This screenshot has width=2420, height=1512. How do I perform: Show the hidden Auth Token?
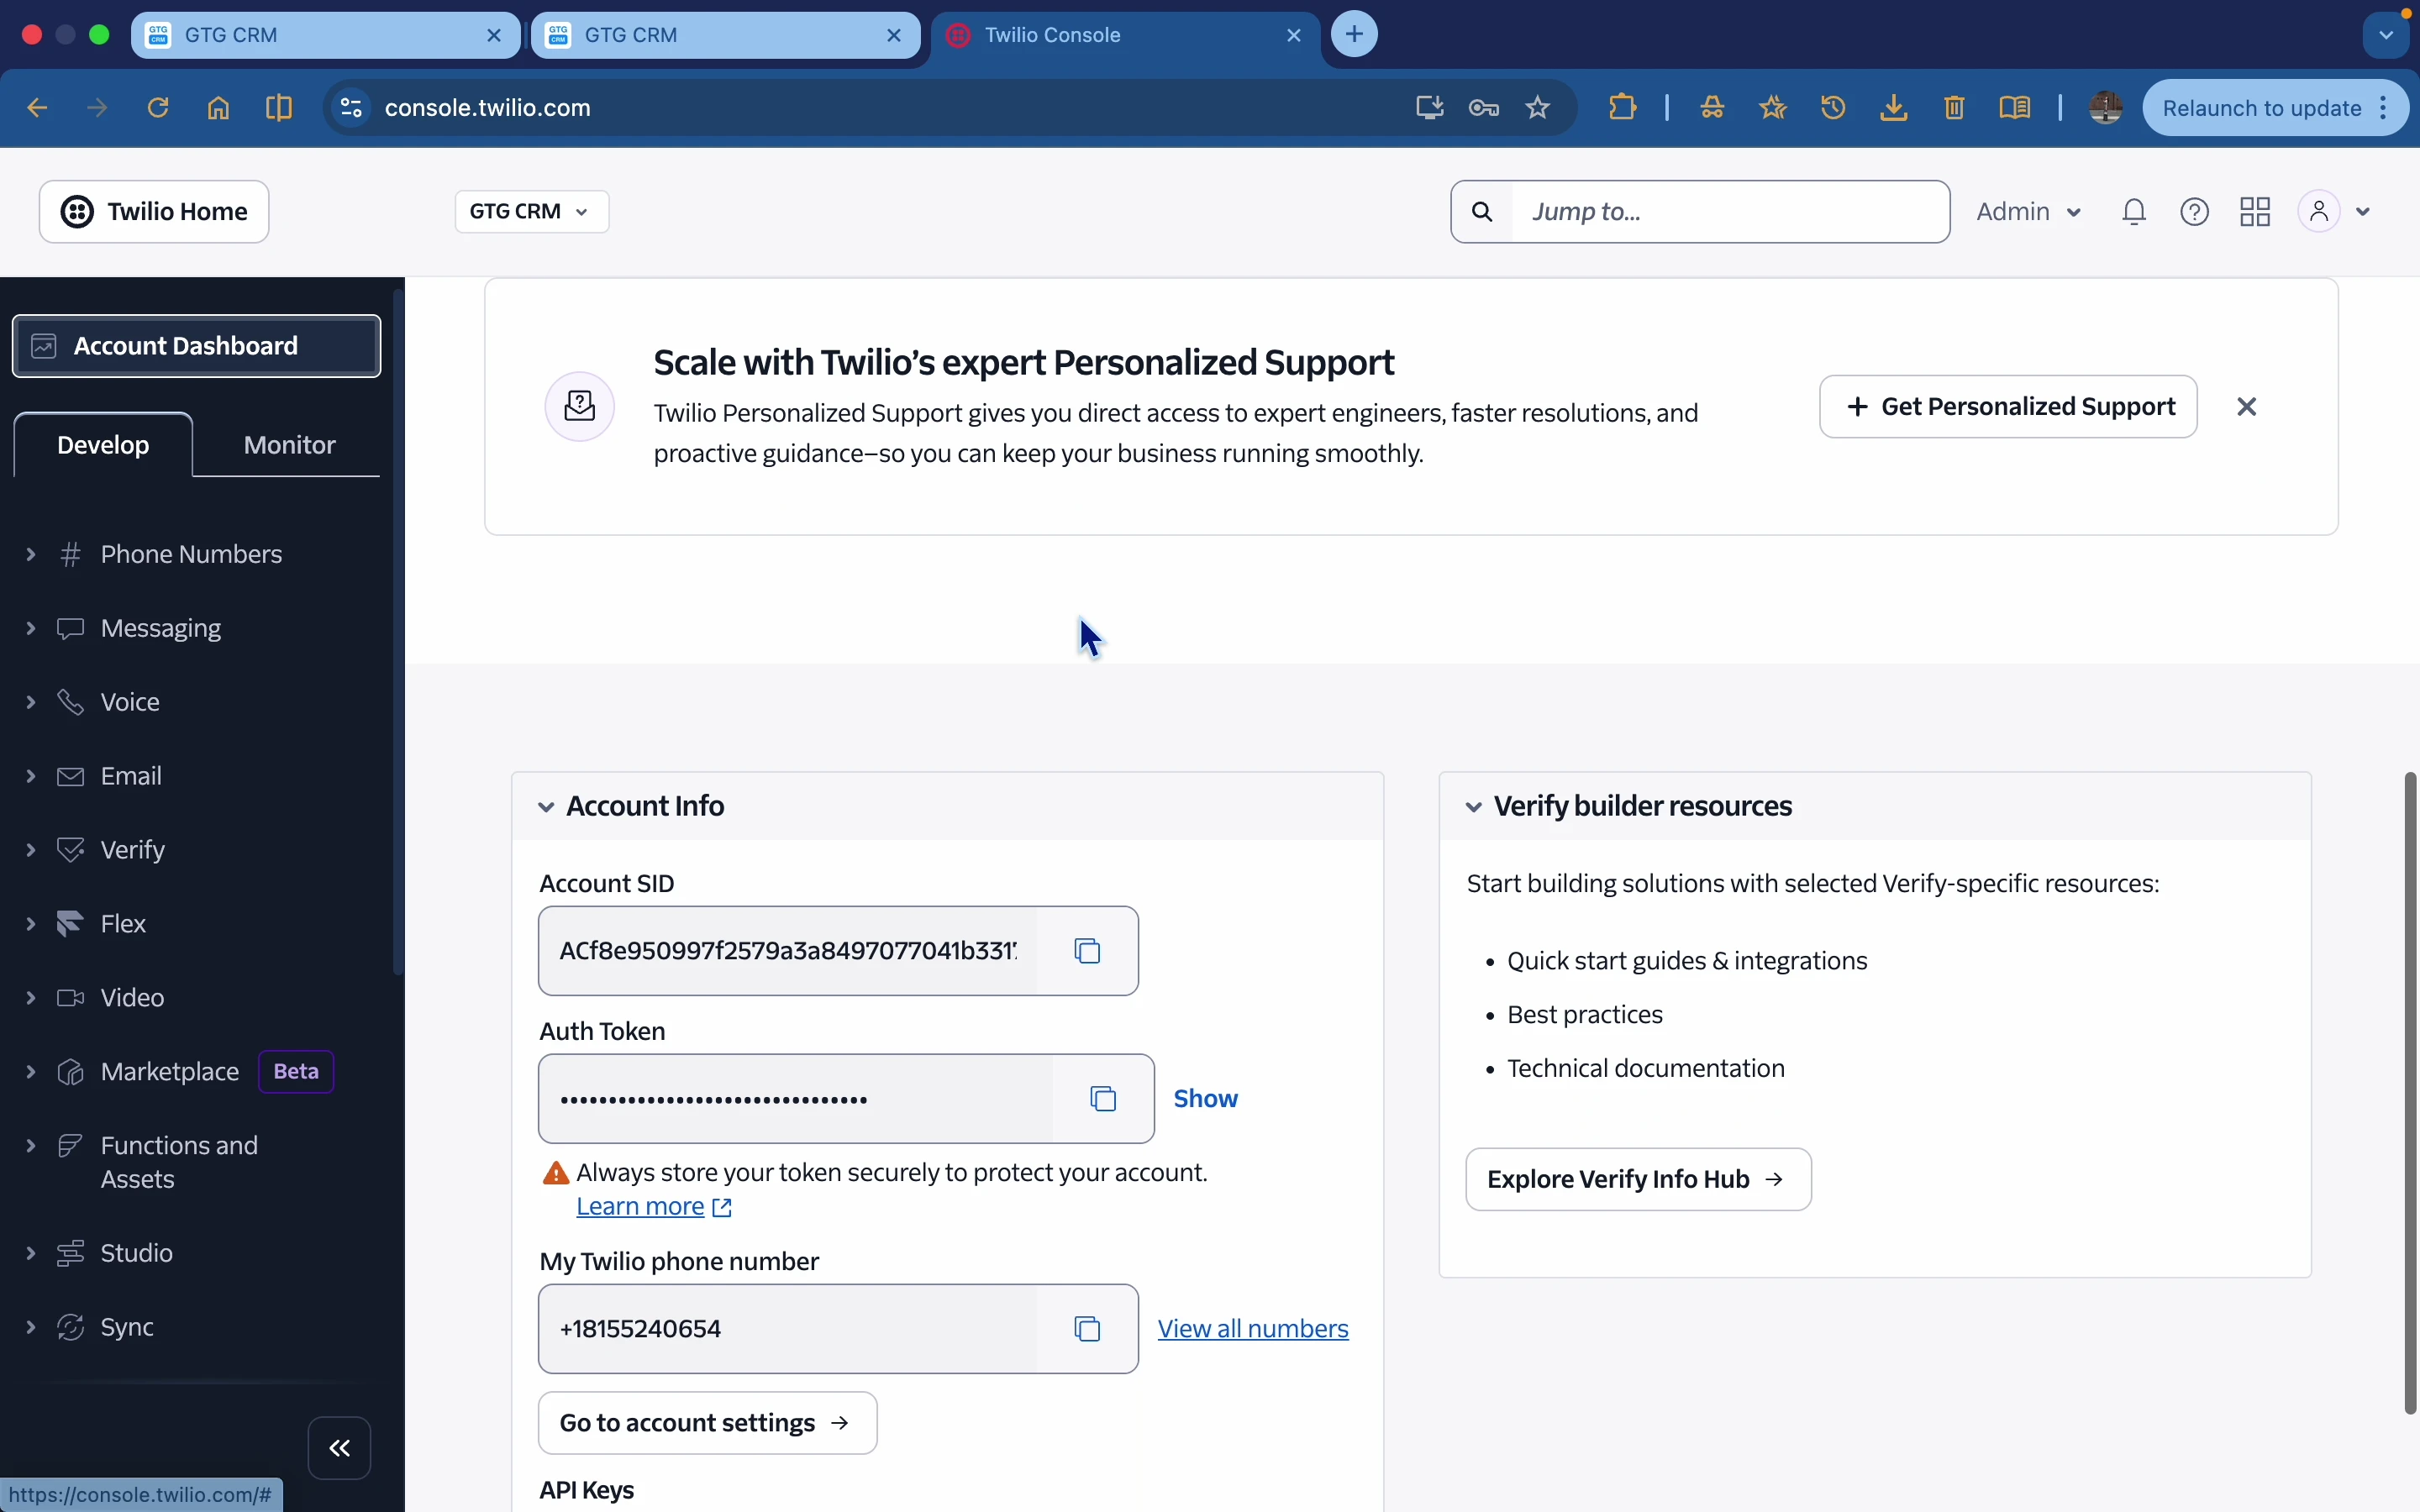1205,1099
